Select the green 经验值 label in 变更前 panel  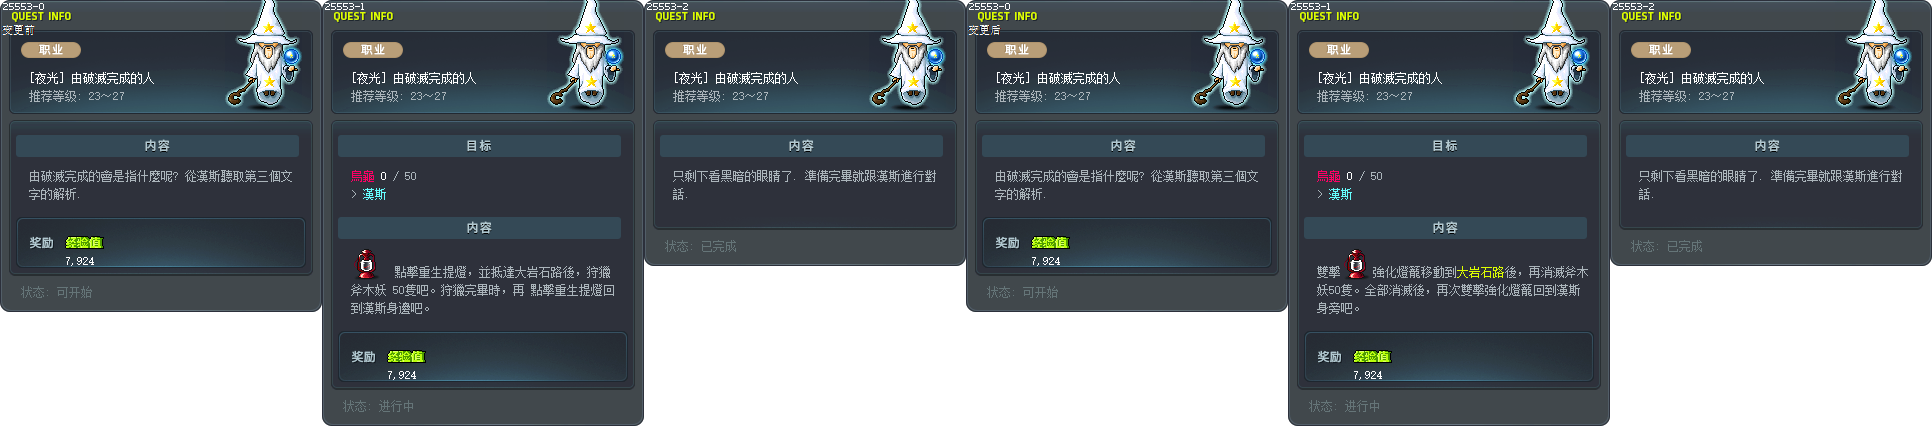click(x=84, y=243)
